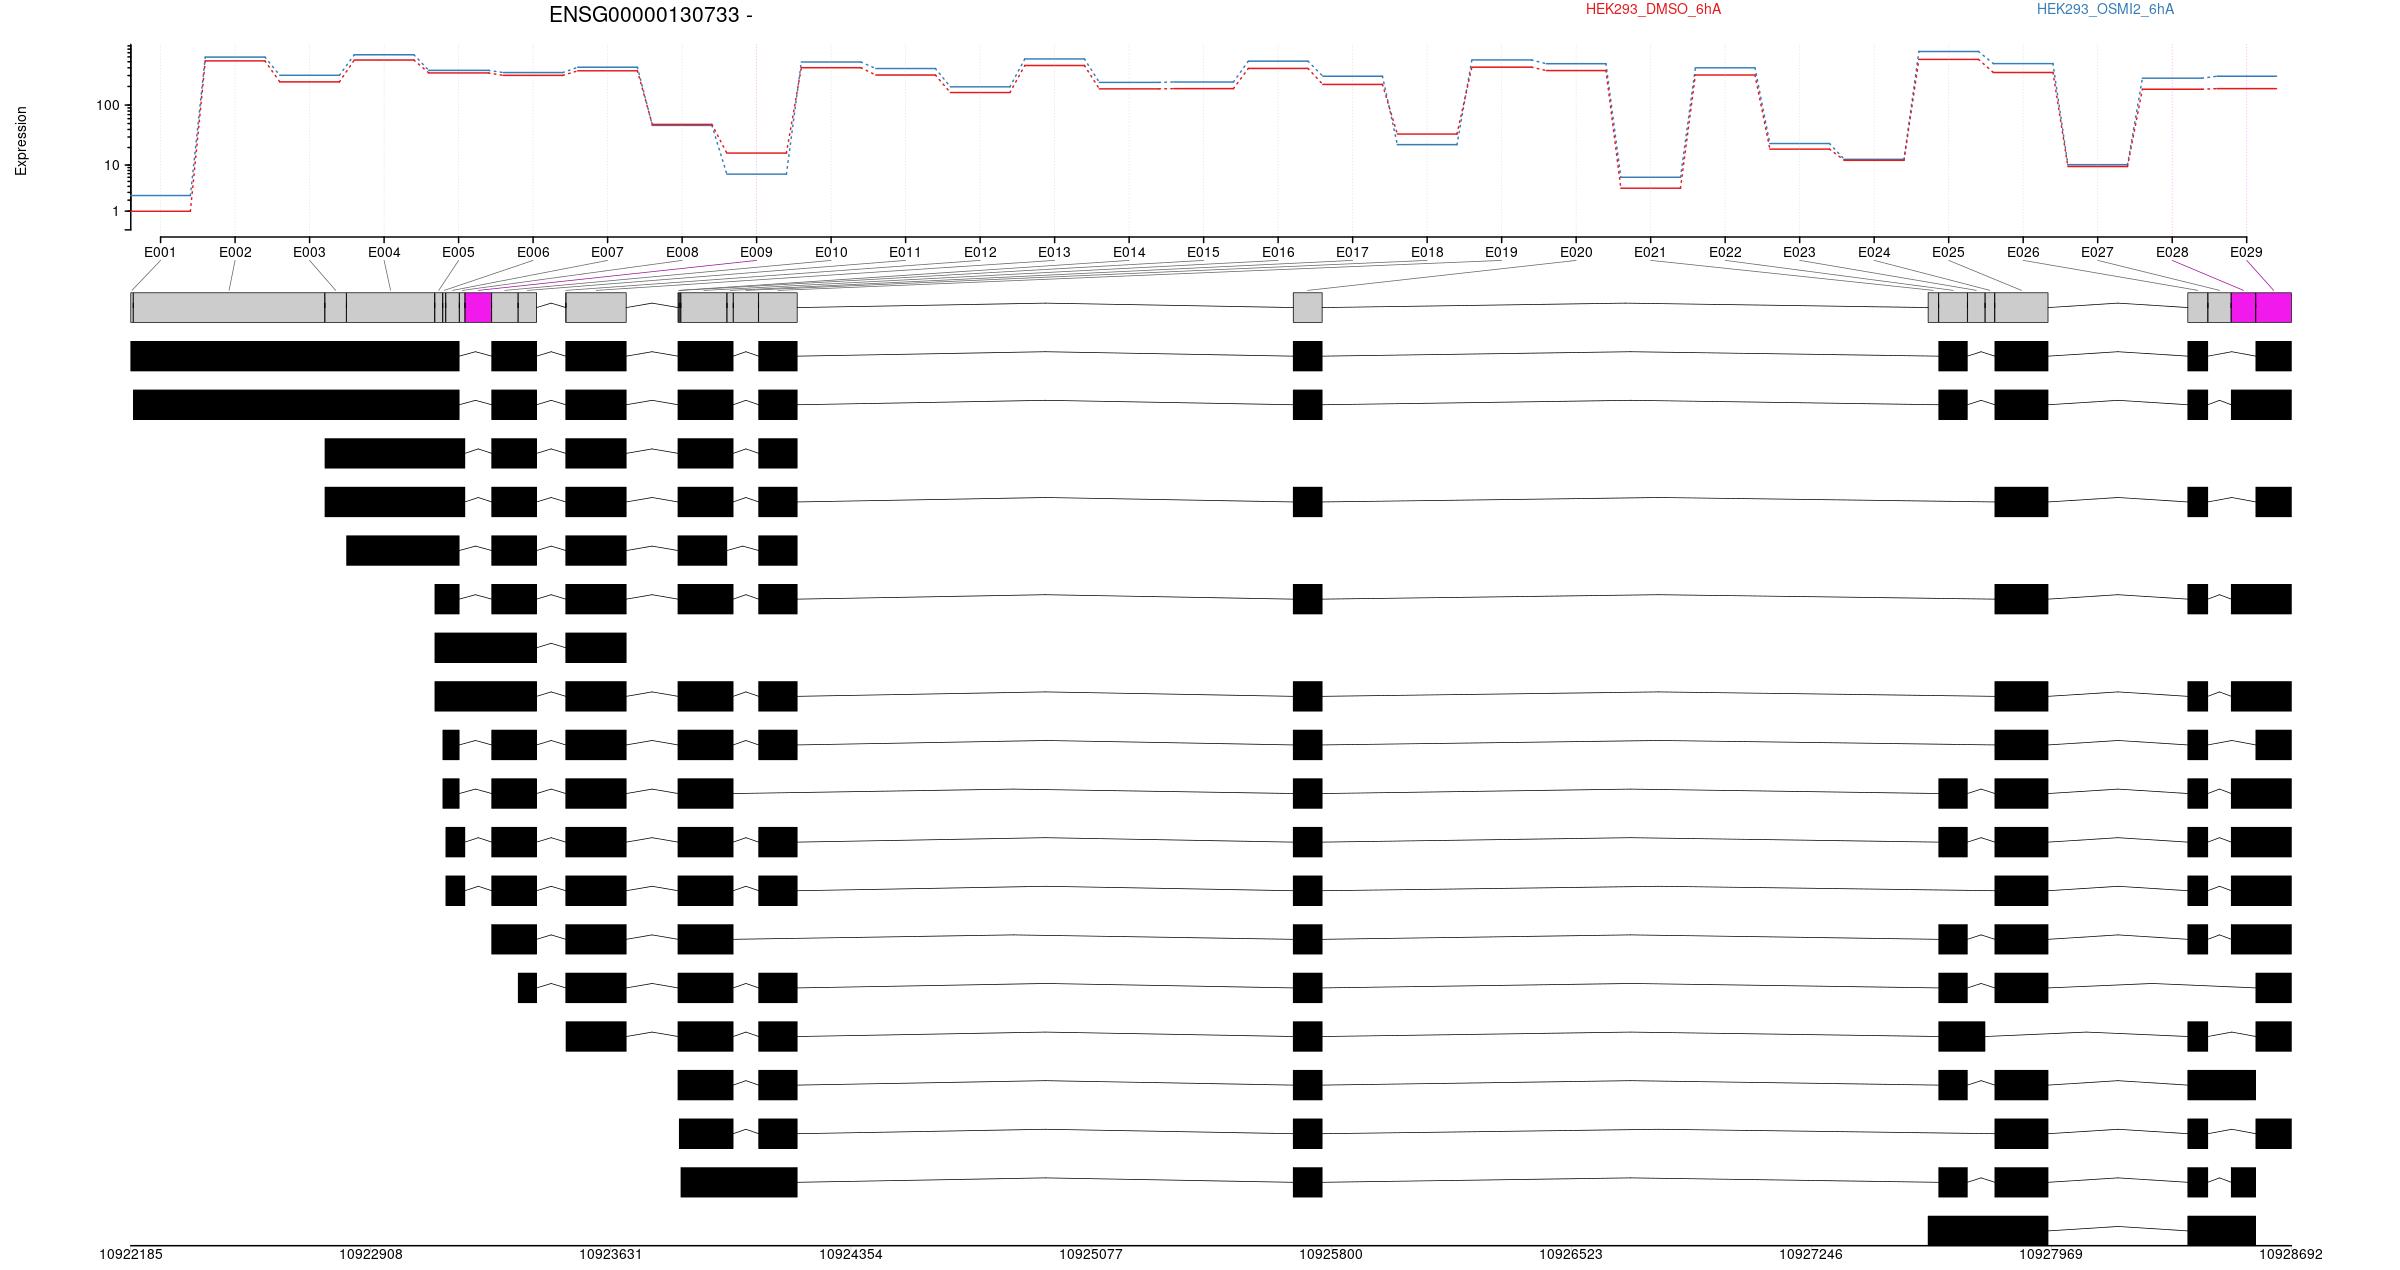This screenshot has width=2400, height=1270.
Task: Click the leftmost magenta exon in gene model
Action: [x=478, y=308]
